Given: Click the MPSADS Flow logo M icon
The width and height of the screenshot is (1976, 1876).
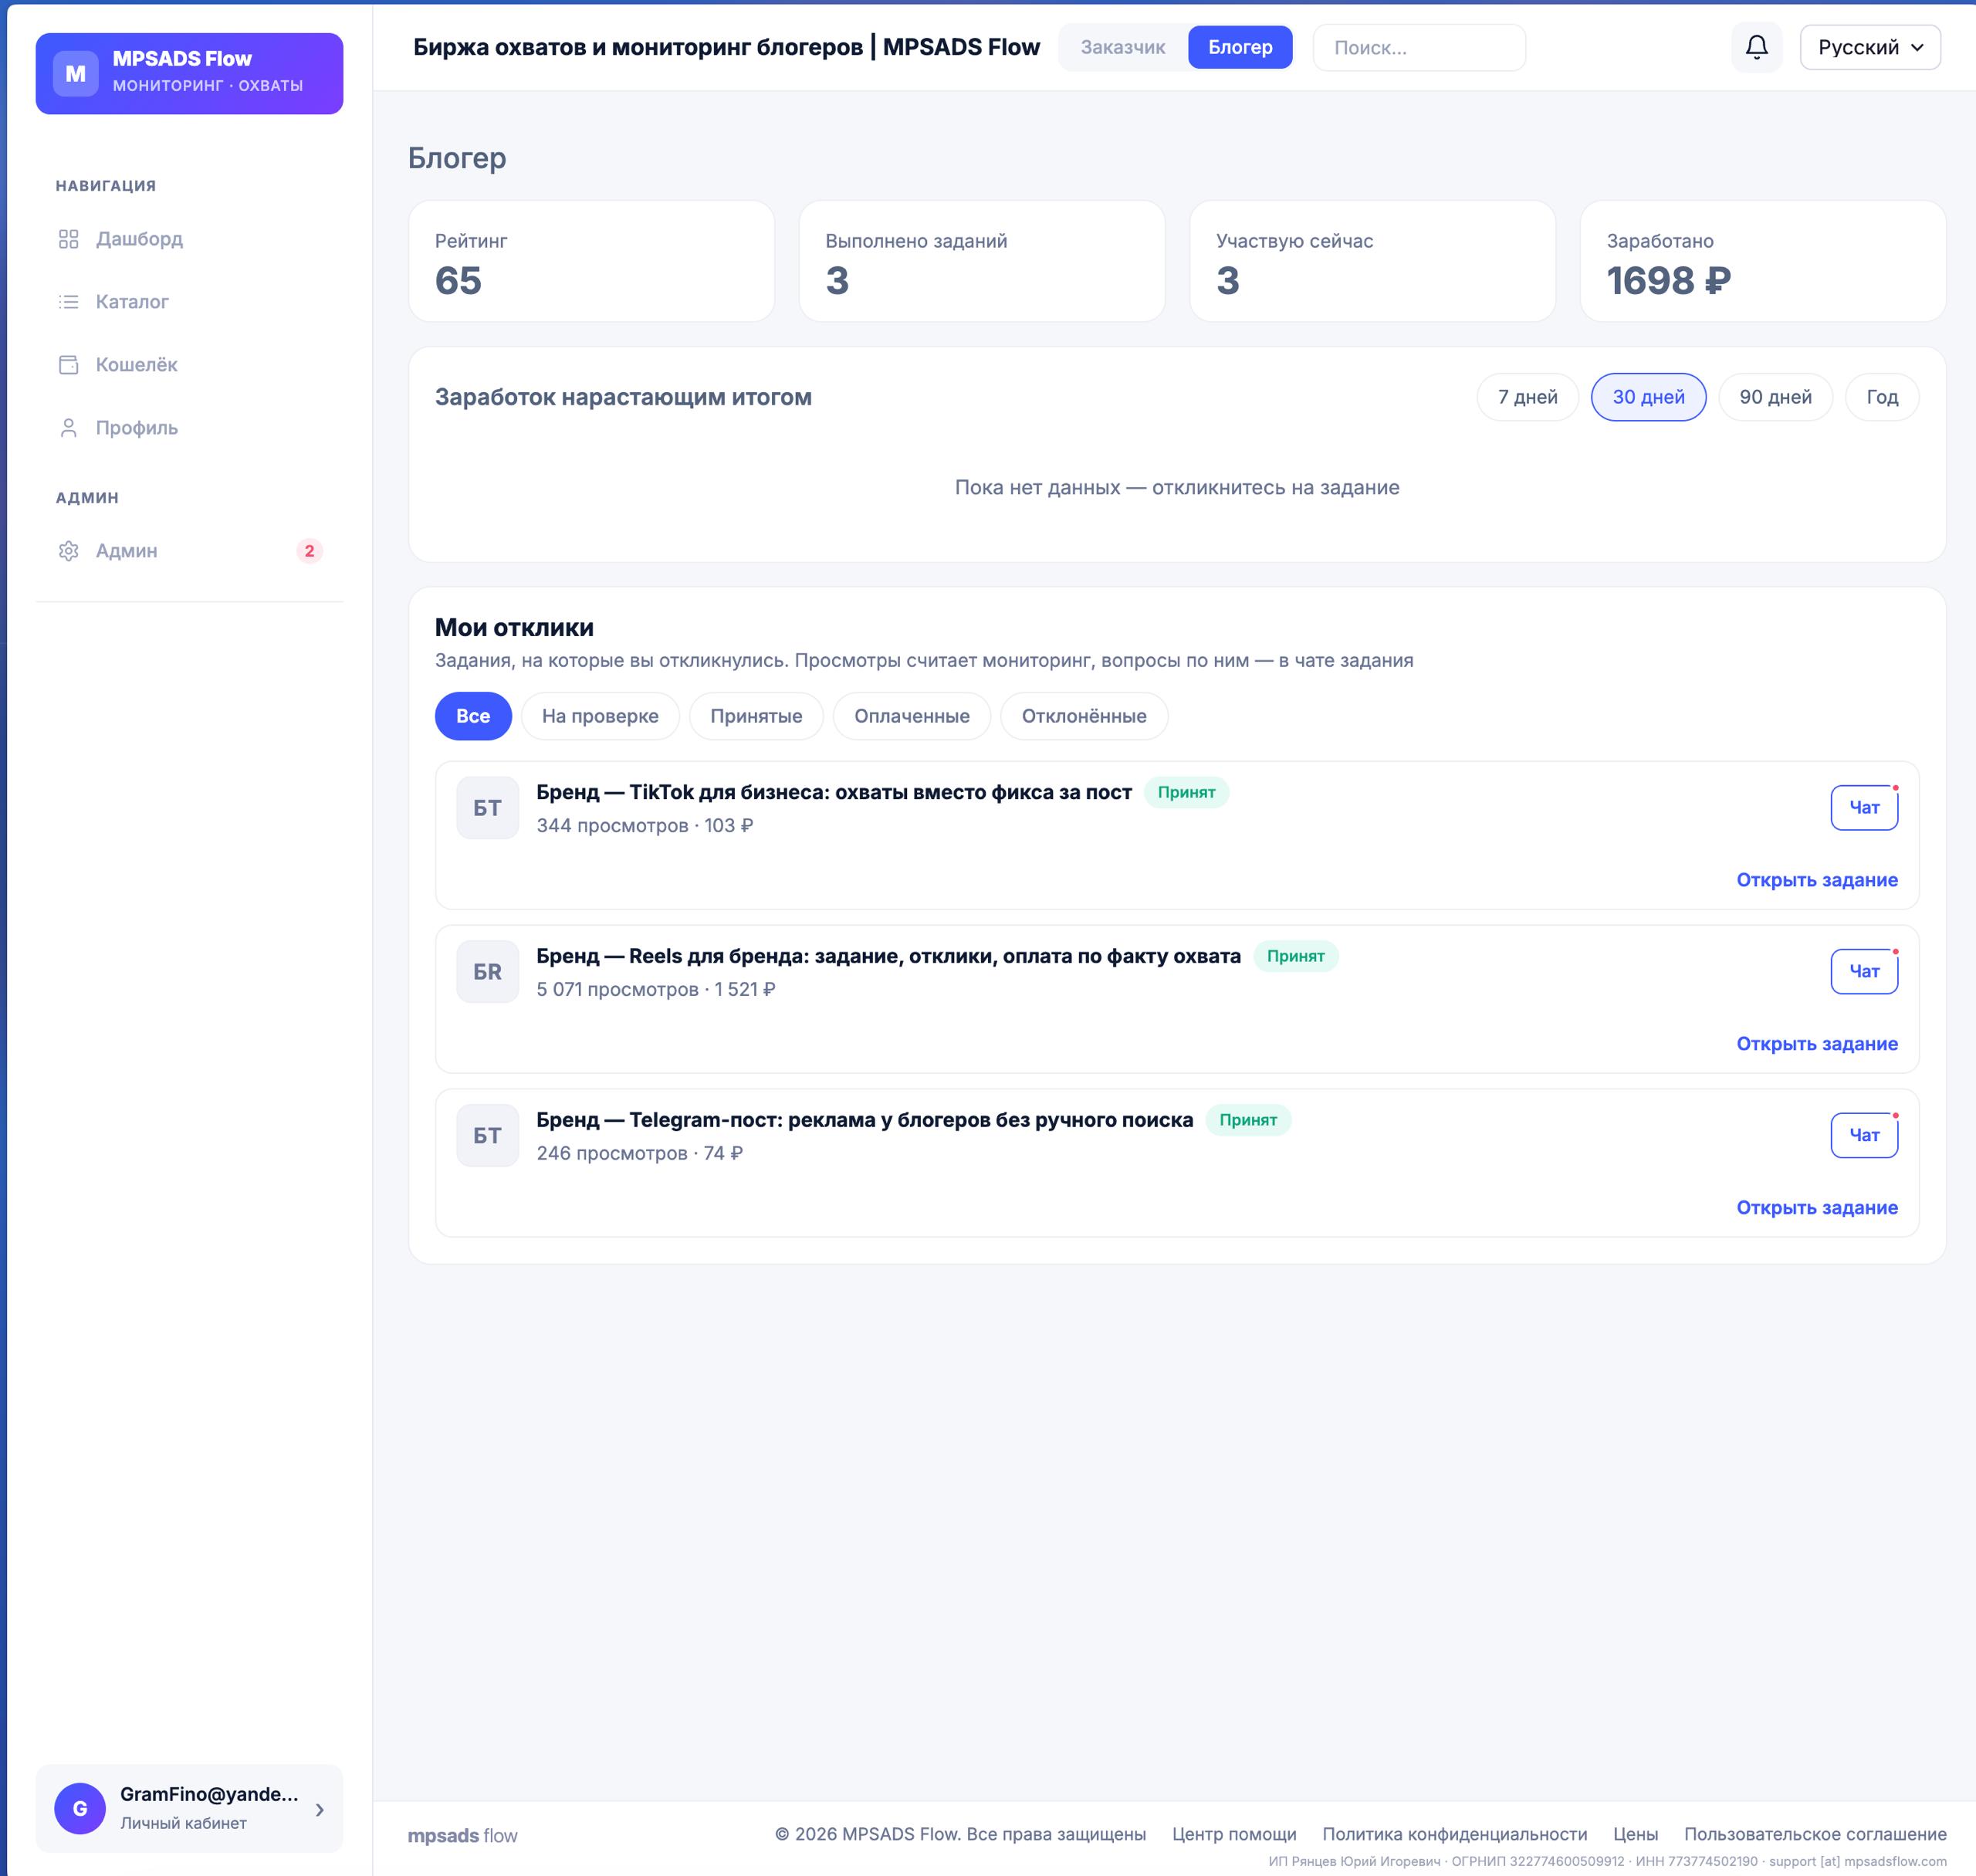Looking at the screenshot, I should (x=76, y=74).
